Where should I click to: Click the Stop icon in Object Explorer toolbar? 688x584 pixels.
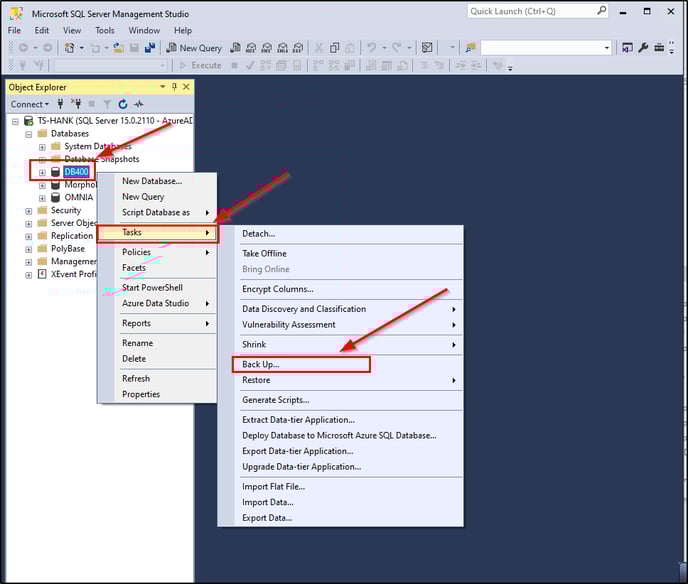pos(92,104)
